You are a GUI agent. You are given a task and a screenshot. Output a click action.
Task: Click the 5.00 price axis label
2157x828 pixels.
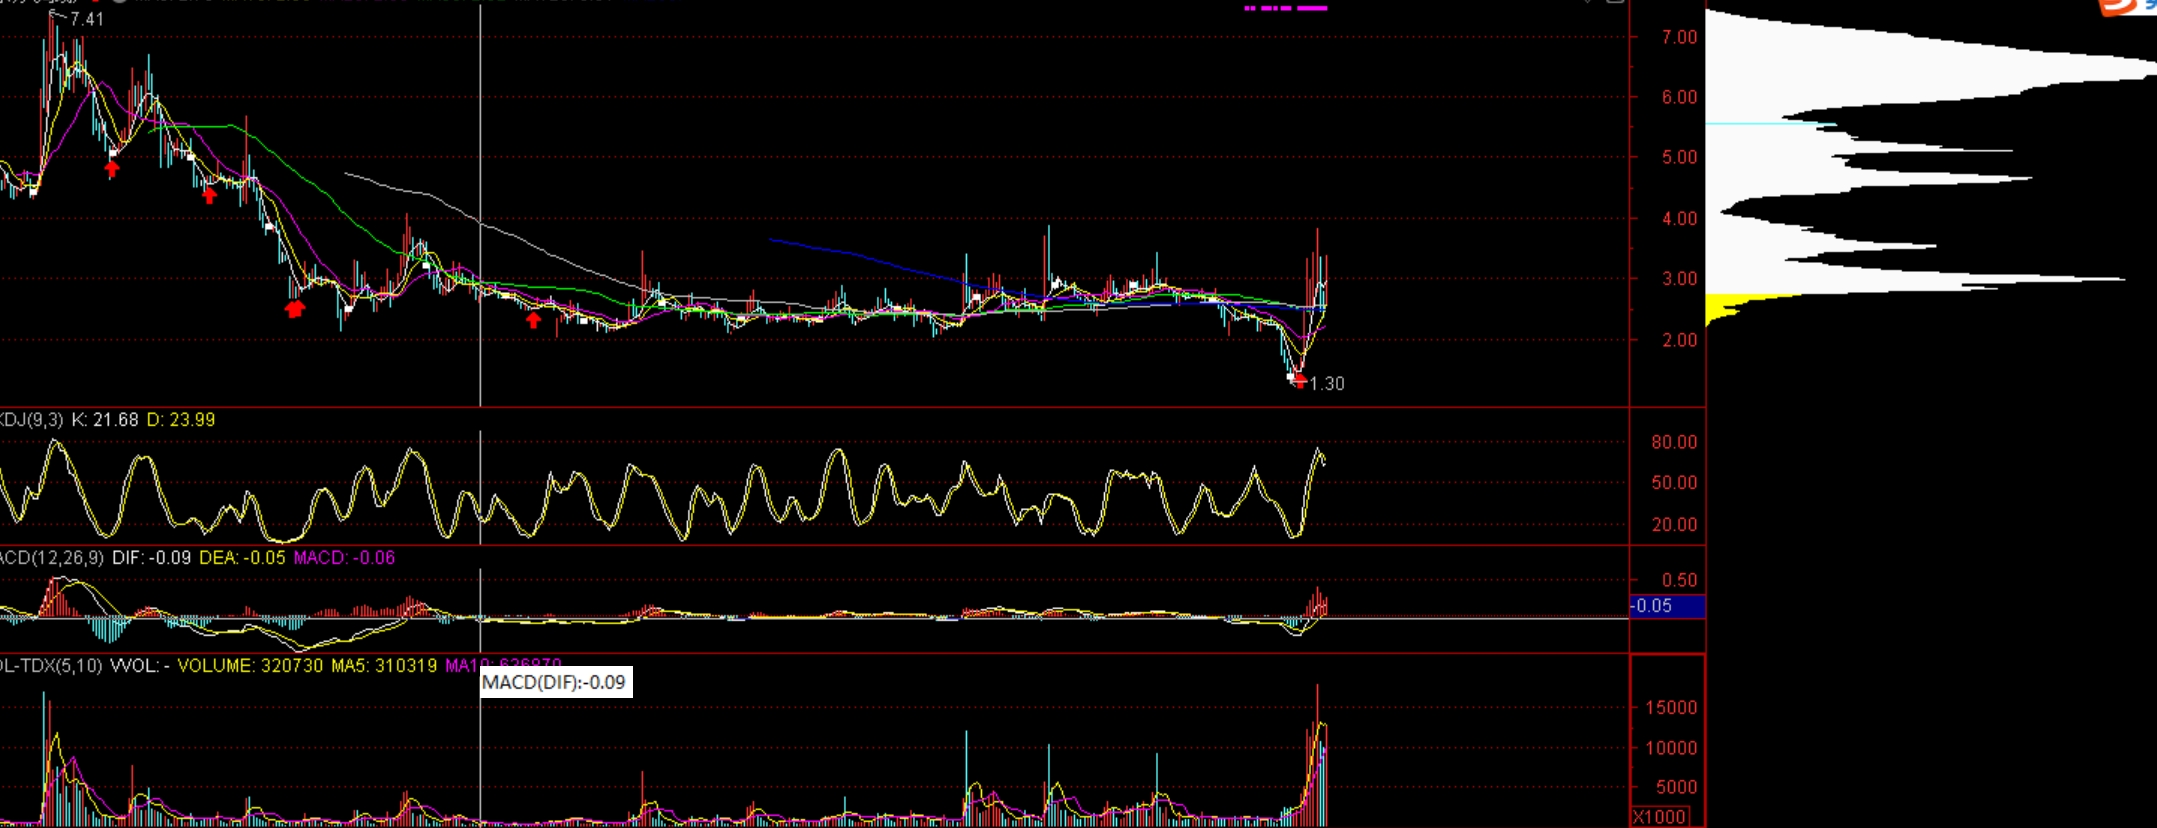tap(1680, 157)
